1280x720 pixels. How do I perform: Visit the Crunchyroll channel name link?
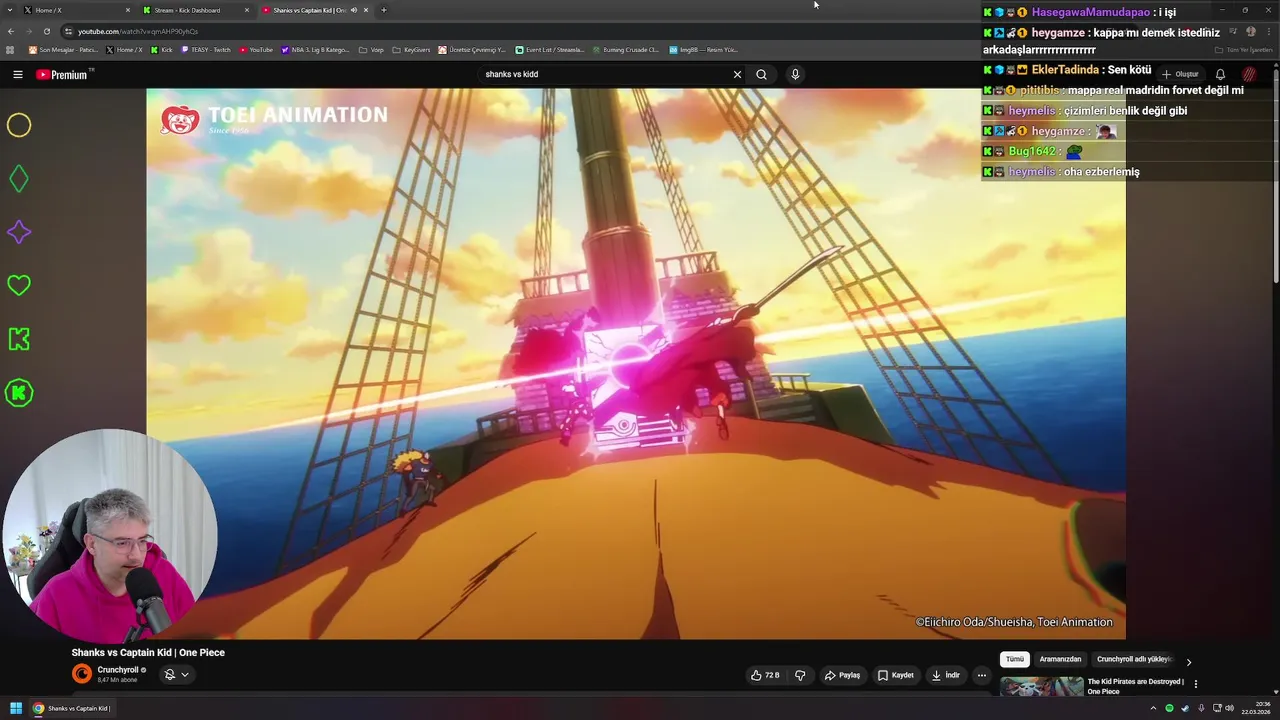point(118,670)
